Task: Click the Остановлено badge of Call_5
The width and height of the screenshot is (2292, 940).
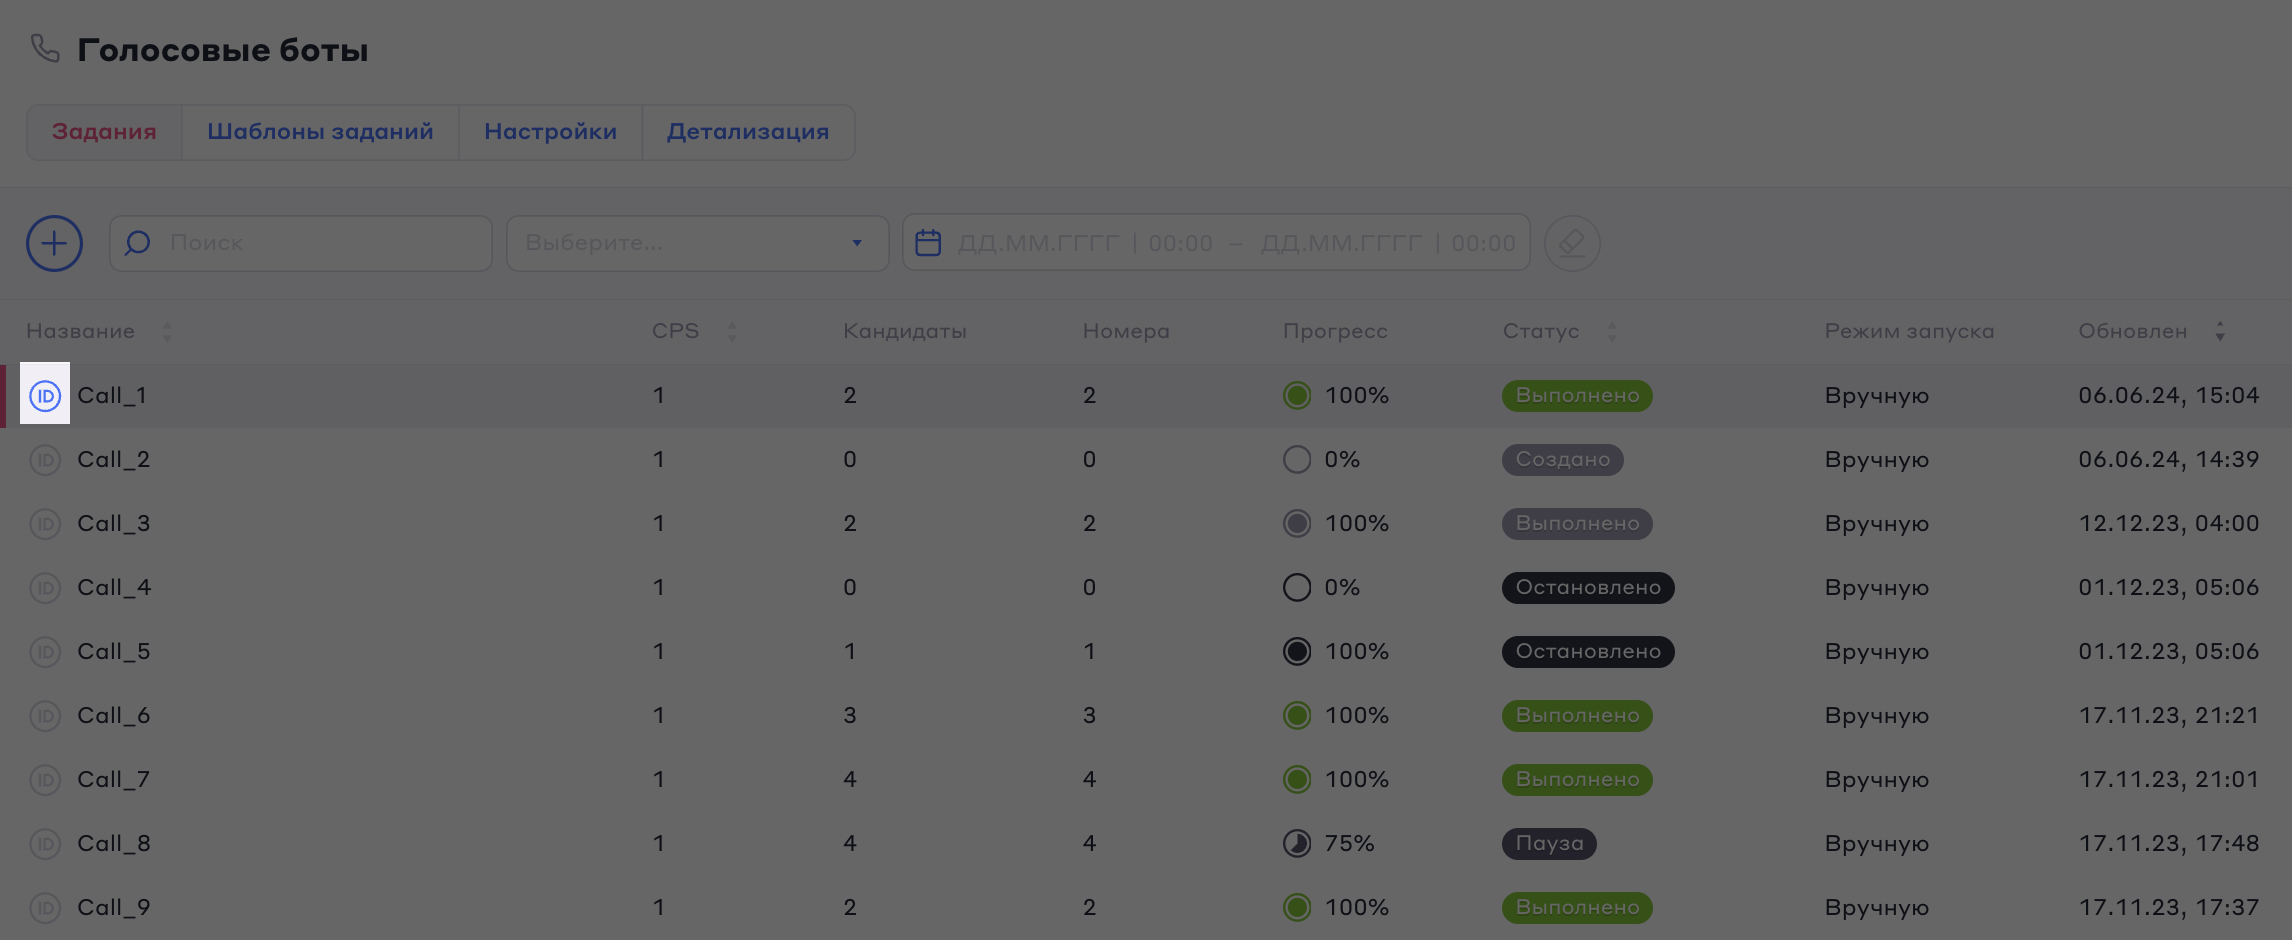Action: [x=1588, y=651]
